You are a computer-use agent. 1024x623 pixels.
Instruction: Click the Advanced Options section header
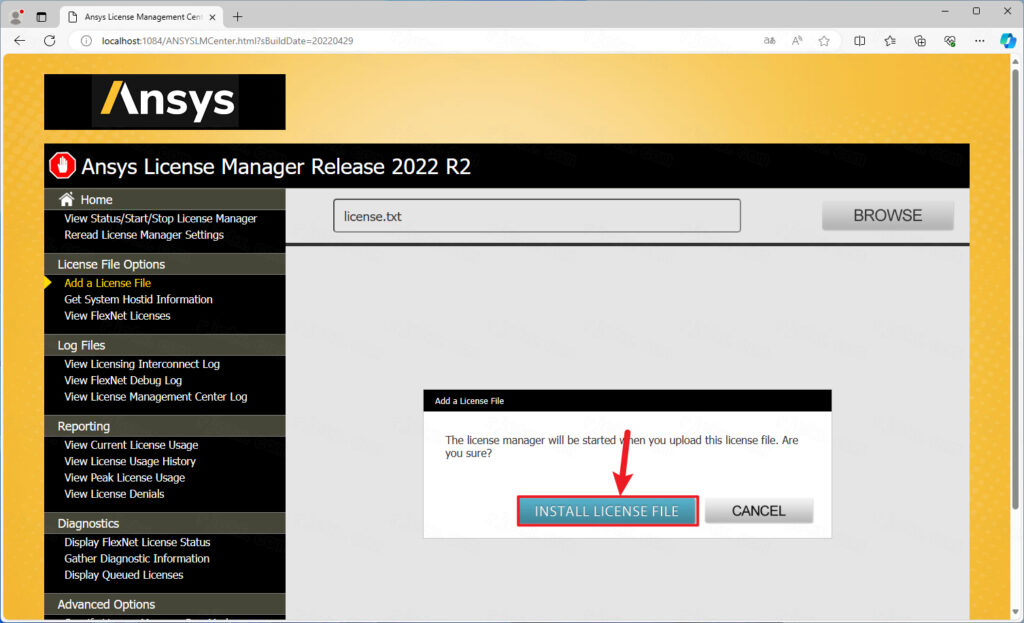tap(165, 605)
